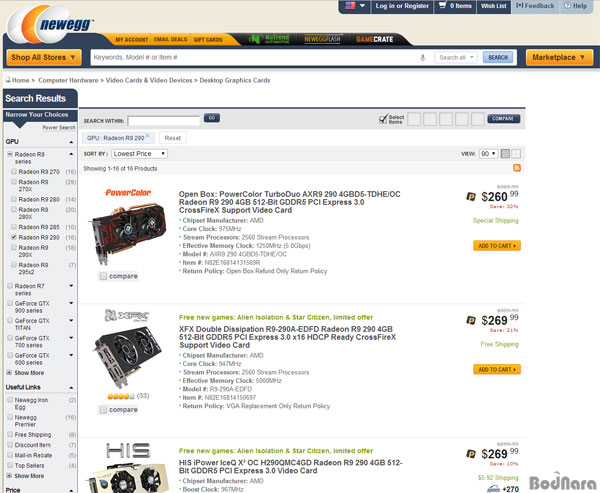The width and height of the screenshot is (600, 493).
Task: Open the Shop All Stores menu
Action: tap(44, 57)
